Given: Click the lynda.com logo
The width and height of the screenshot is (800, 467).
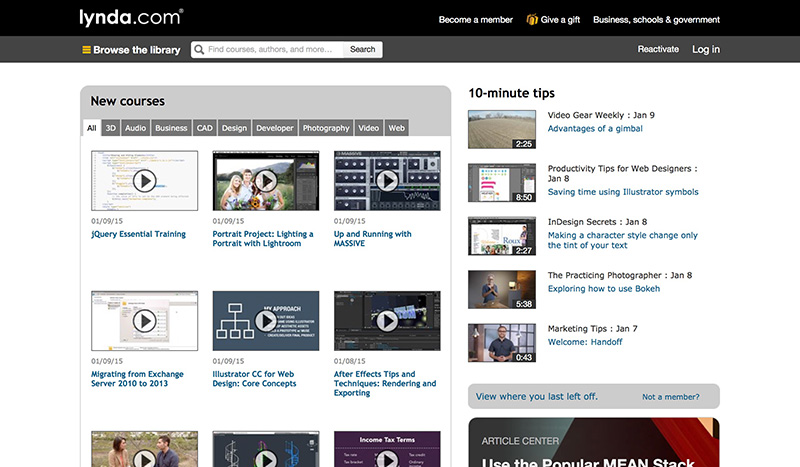Looking at the screenshot, I should [131, 17].
